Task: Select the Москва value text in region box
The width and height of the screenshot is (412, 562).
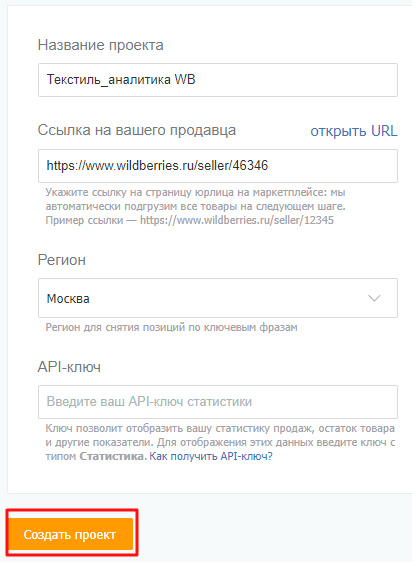Action: (x=68, y=299)
